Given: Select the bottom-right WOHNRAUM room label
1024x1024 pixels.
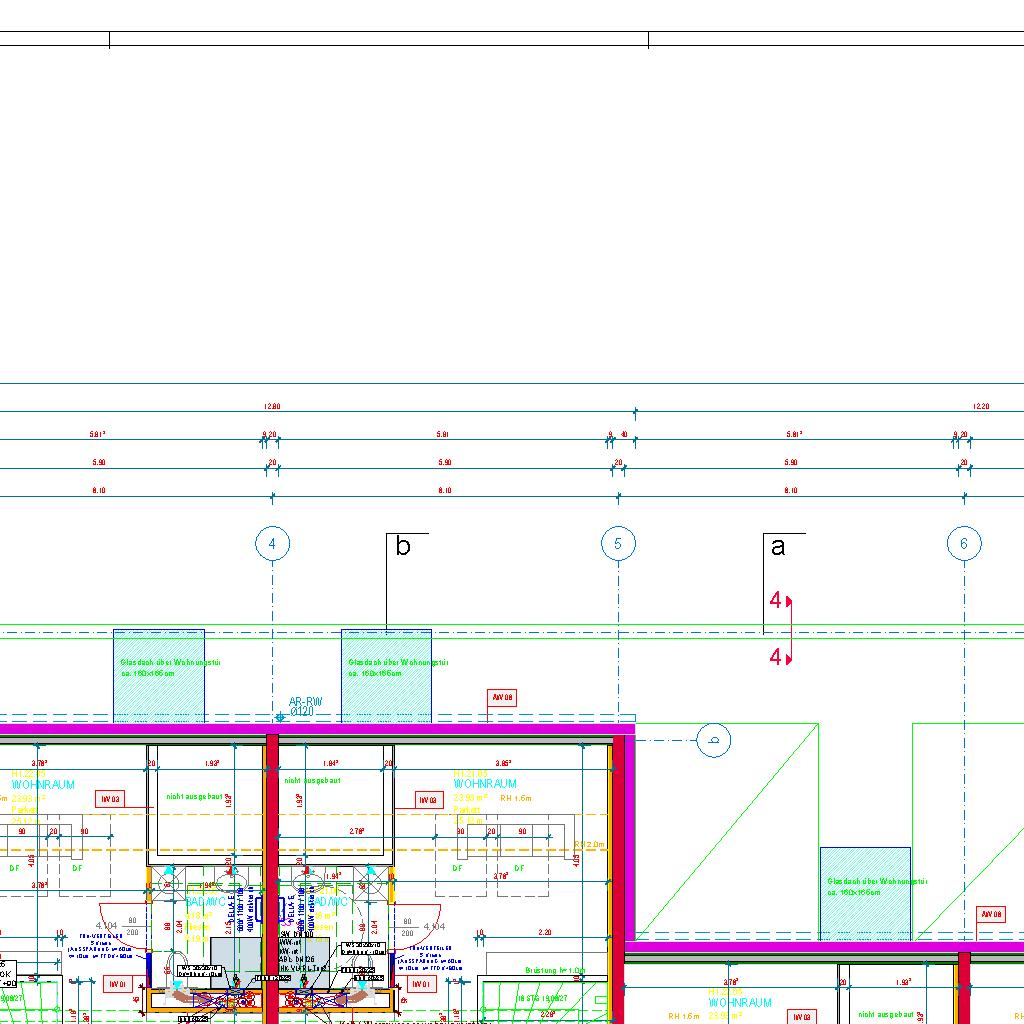Looking at the screenshot, I should tap(740, 1002).
